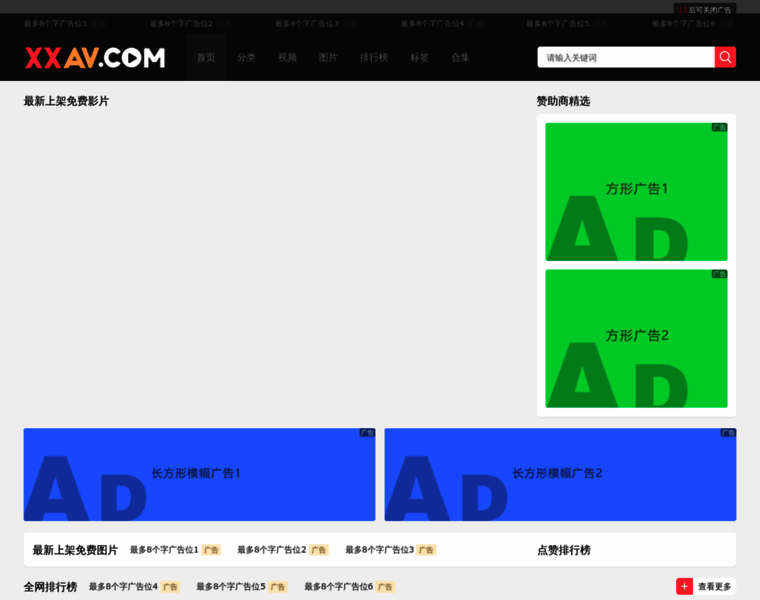Click the 最新上架免费影片 heading
Screen dimensions: 760x600
tap(66, 101)
